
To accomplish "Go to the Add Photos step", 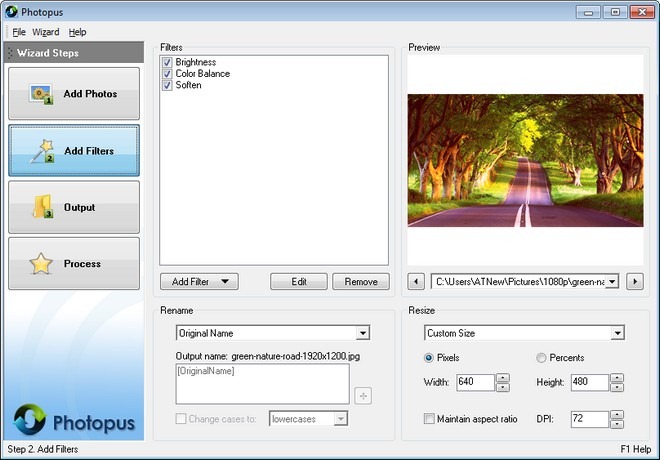I will coord(74,94).
